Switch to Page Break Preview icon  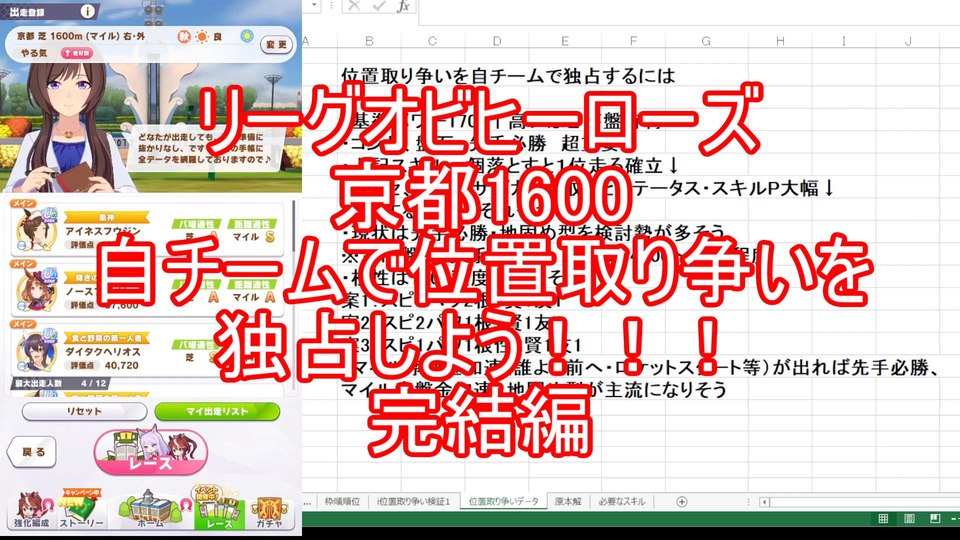[x=935, y=519]
